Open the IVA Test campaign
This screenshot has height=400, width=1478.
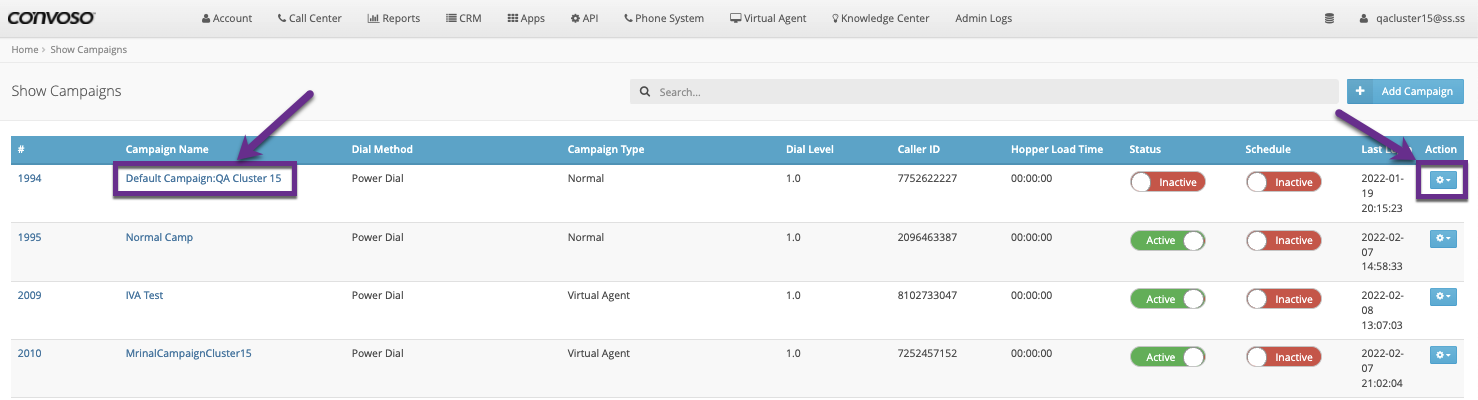pos(144,295)
